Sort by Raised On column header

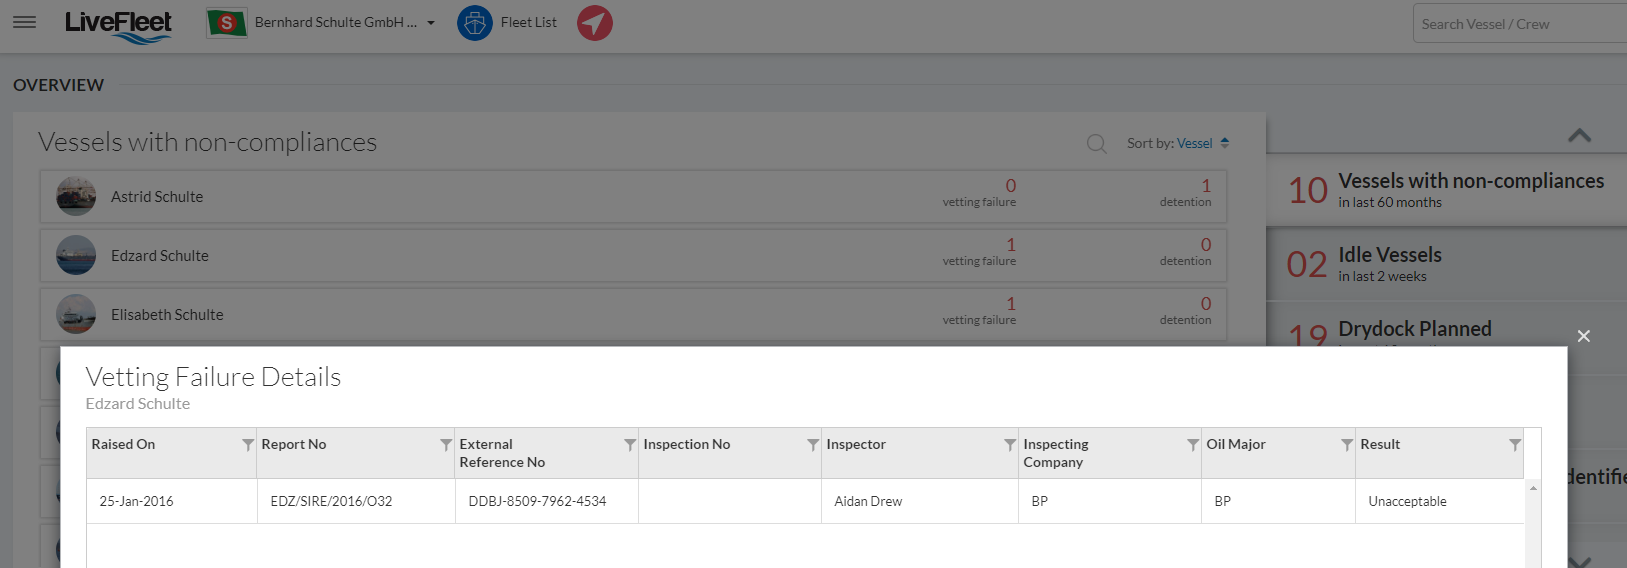click(x=123, y=444)
